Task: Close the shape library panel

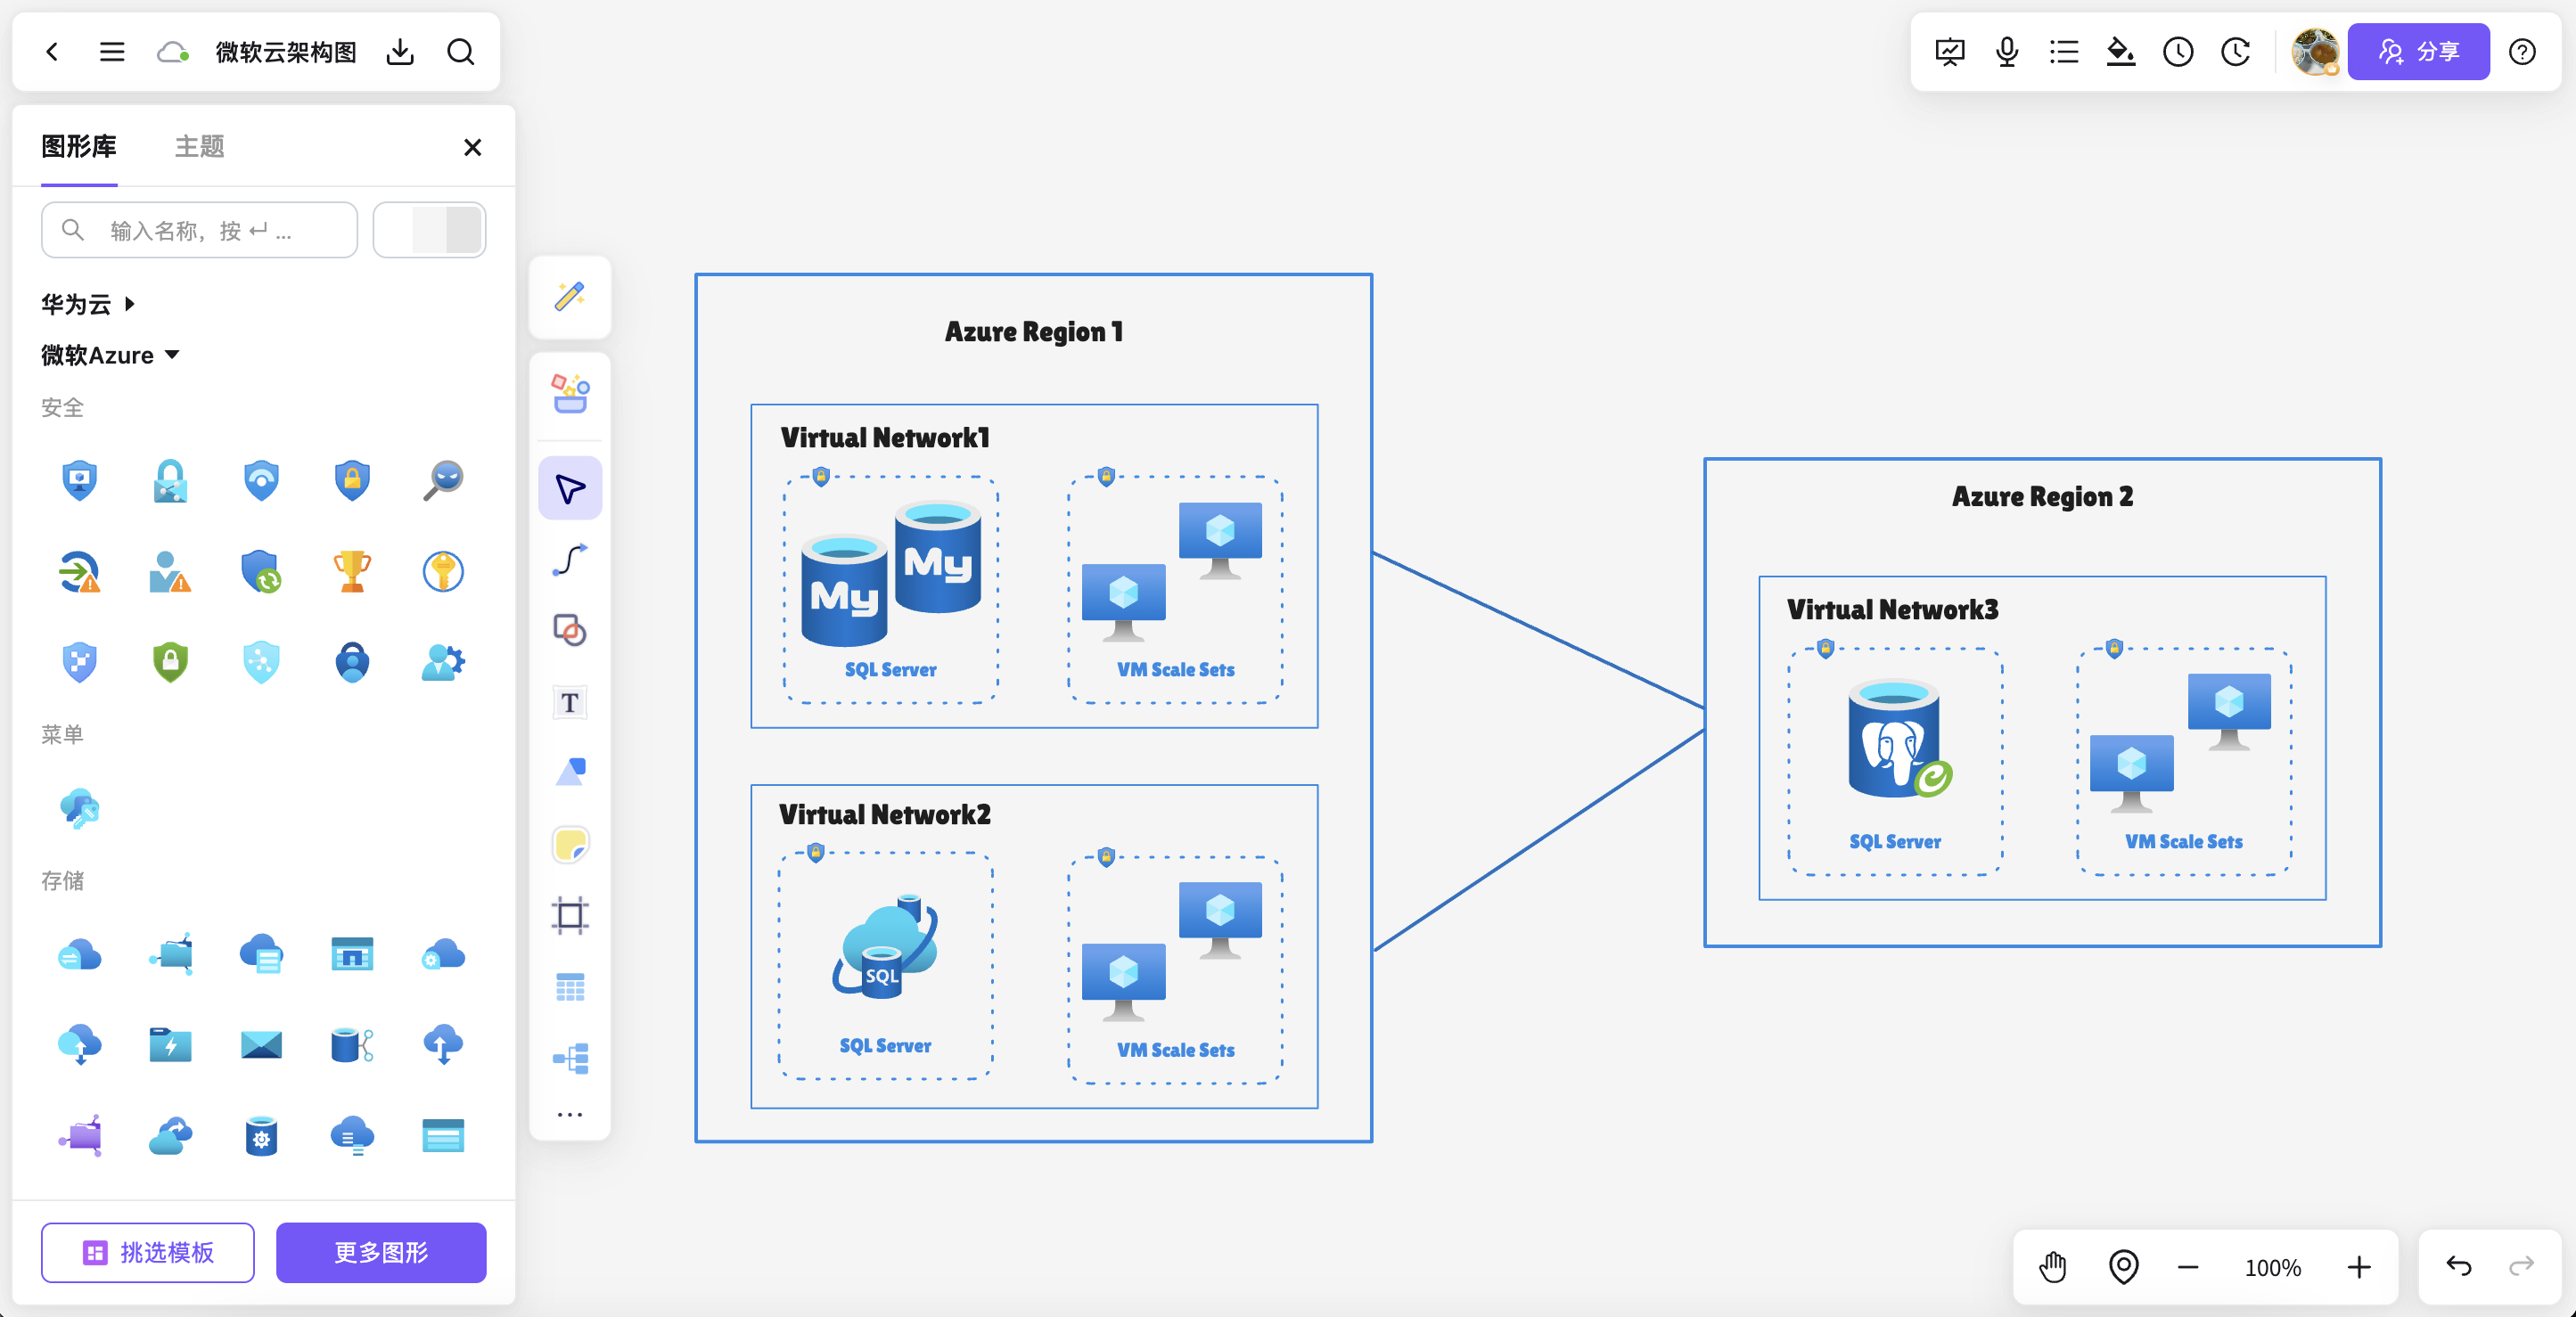Action: pyautogui.click(x=473, y=147)
